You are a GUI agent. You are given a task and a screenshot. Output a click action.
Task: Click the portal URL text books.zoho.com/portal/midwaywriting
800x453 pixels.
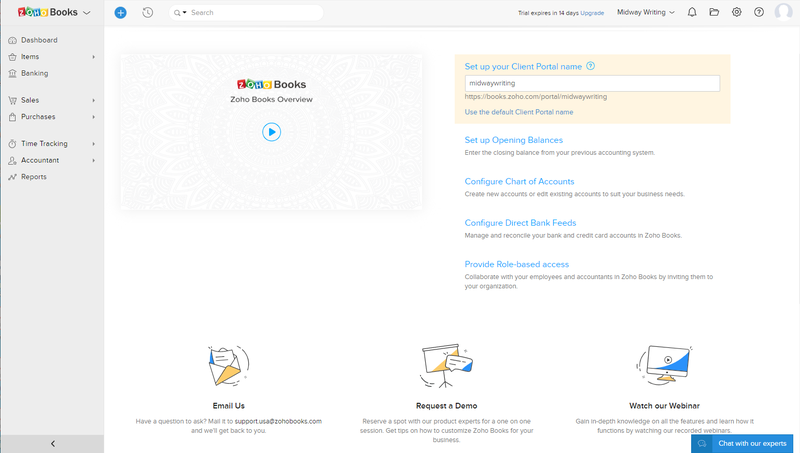pos(536,97)
